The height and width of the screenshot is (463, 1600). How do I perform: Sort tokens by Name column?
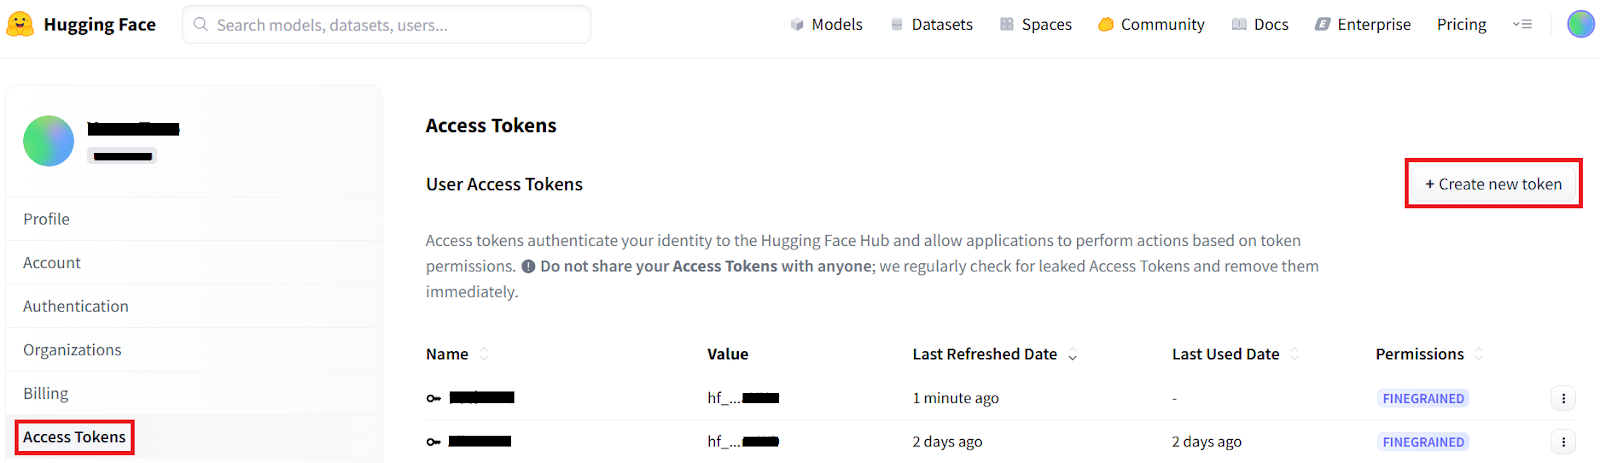(484, 354)
